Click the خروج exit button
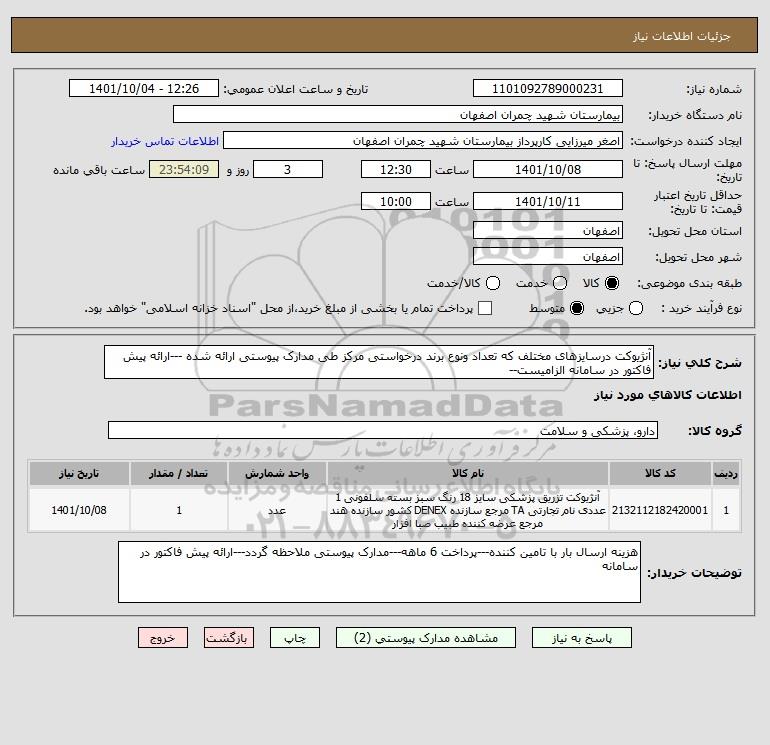770x745 pixels. [163, 638]
